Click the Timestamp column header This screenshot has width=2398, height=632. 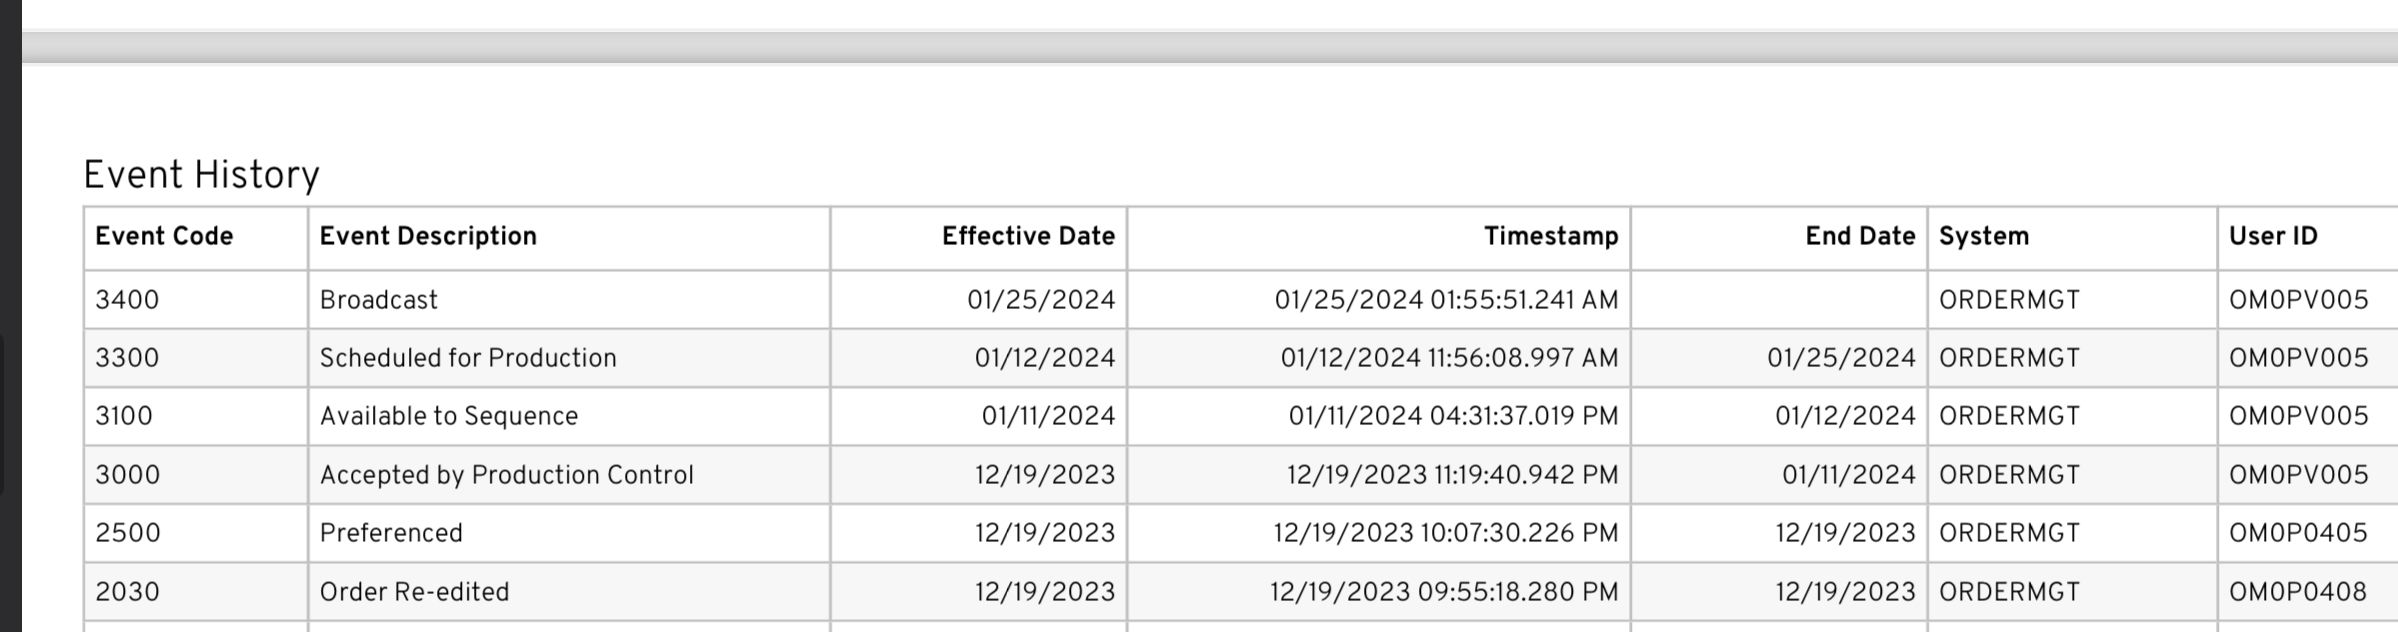[1551, 237]
